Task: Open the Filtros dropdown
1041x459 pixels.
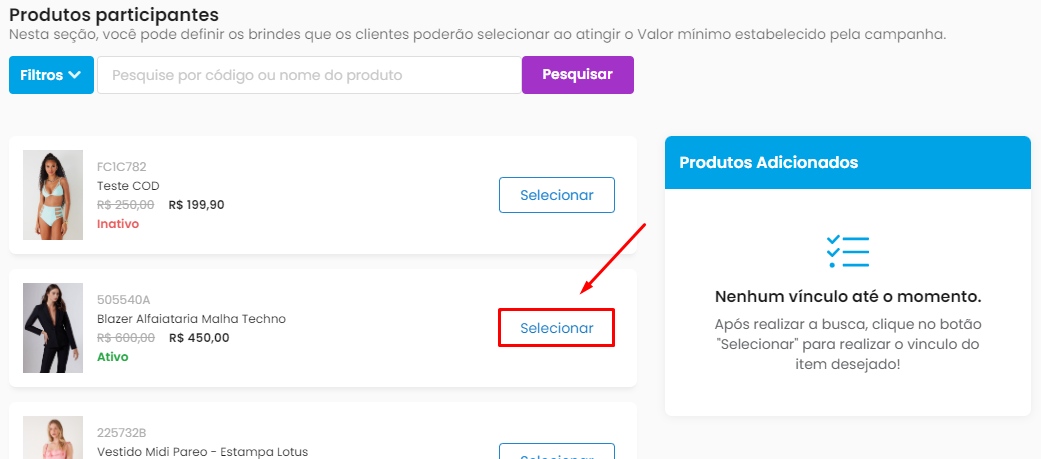Action: [51, 75]
